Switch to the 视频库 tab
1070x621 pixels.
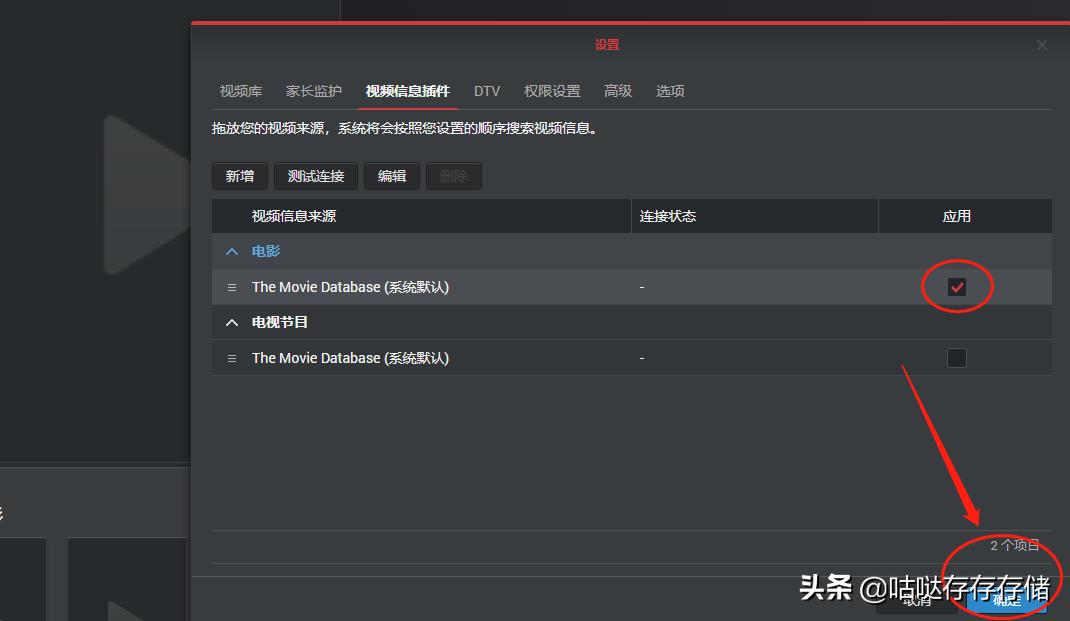239,91
